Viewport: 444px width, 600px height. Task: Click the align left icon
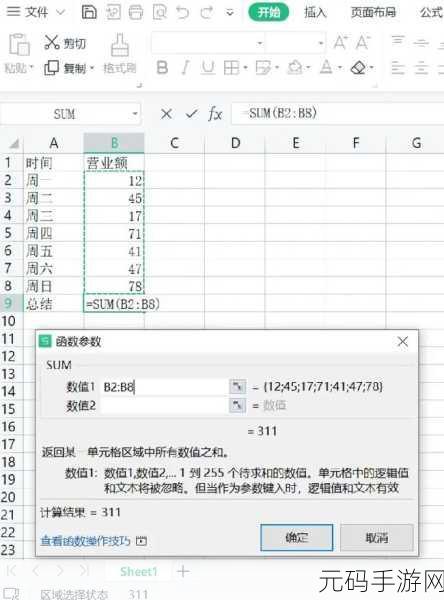398,68
